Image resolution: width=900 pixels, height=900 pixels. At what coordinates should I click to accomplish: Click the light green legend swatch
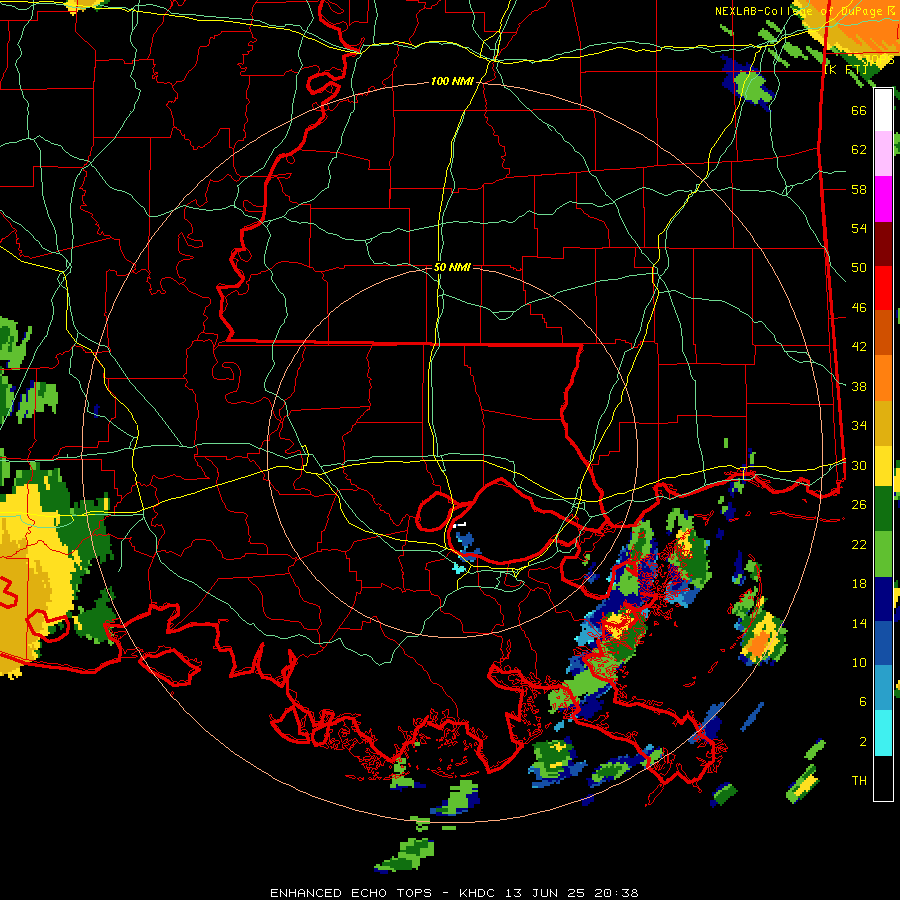coord(883,554)
